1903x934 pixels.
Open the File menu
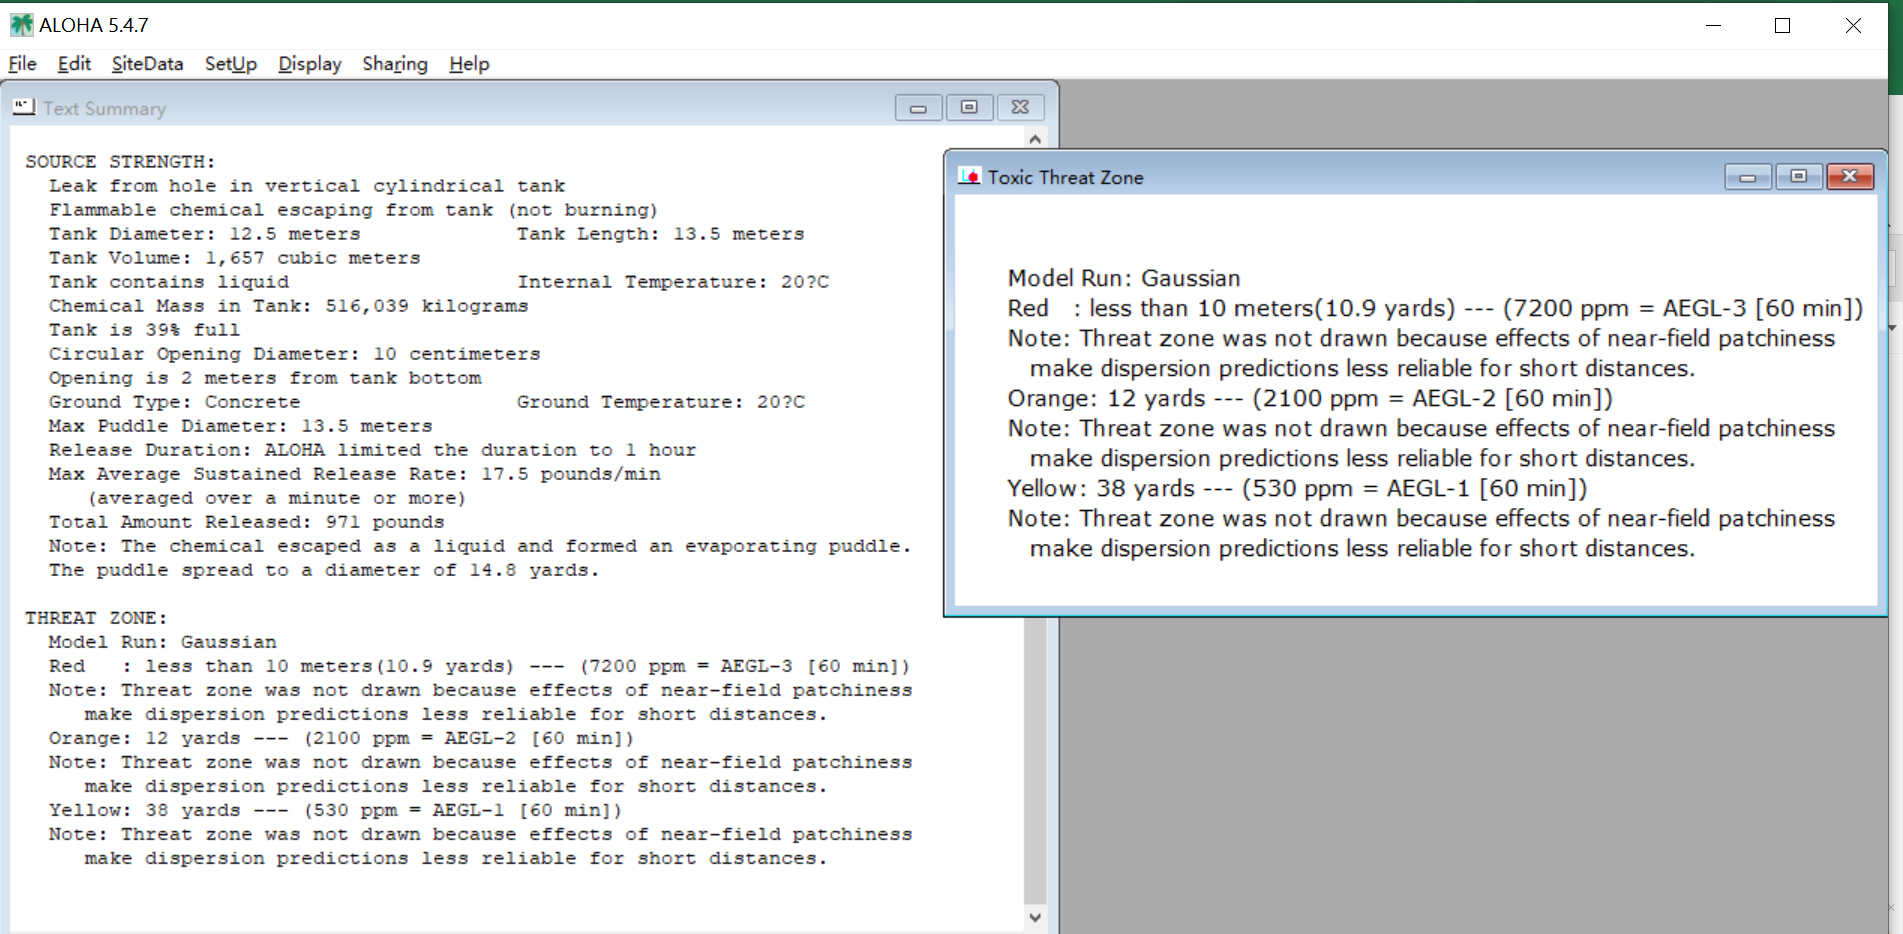(22, 64)
